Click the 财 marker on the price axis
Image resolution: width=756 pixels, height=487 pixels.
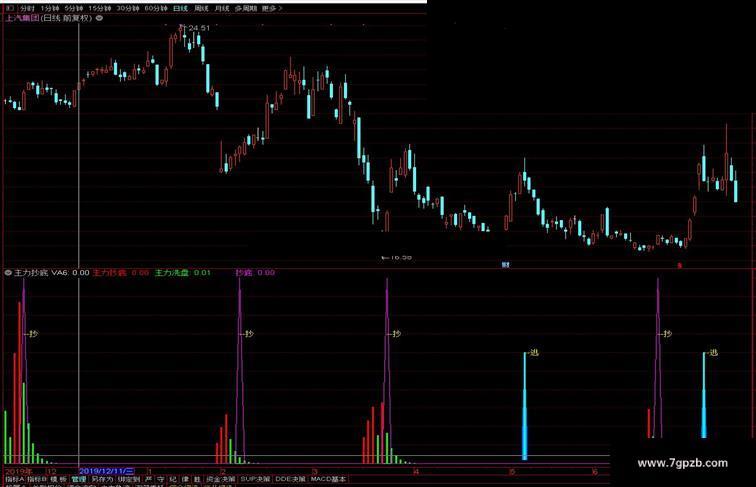pos(505,265)
